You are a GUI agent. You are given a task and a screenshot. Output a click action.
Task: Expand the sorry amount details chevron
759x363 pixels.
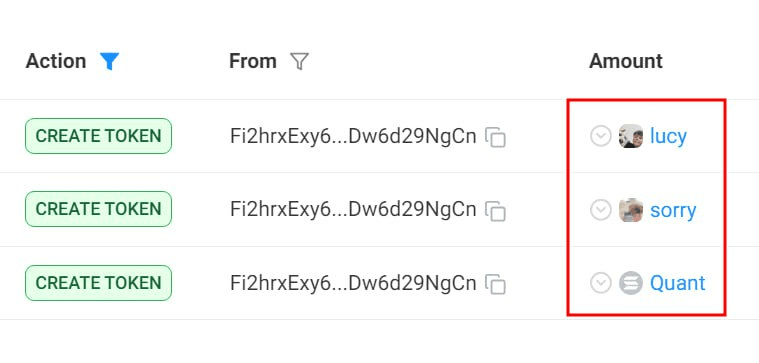(601, 210)
